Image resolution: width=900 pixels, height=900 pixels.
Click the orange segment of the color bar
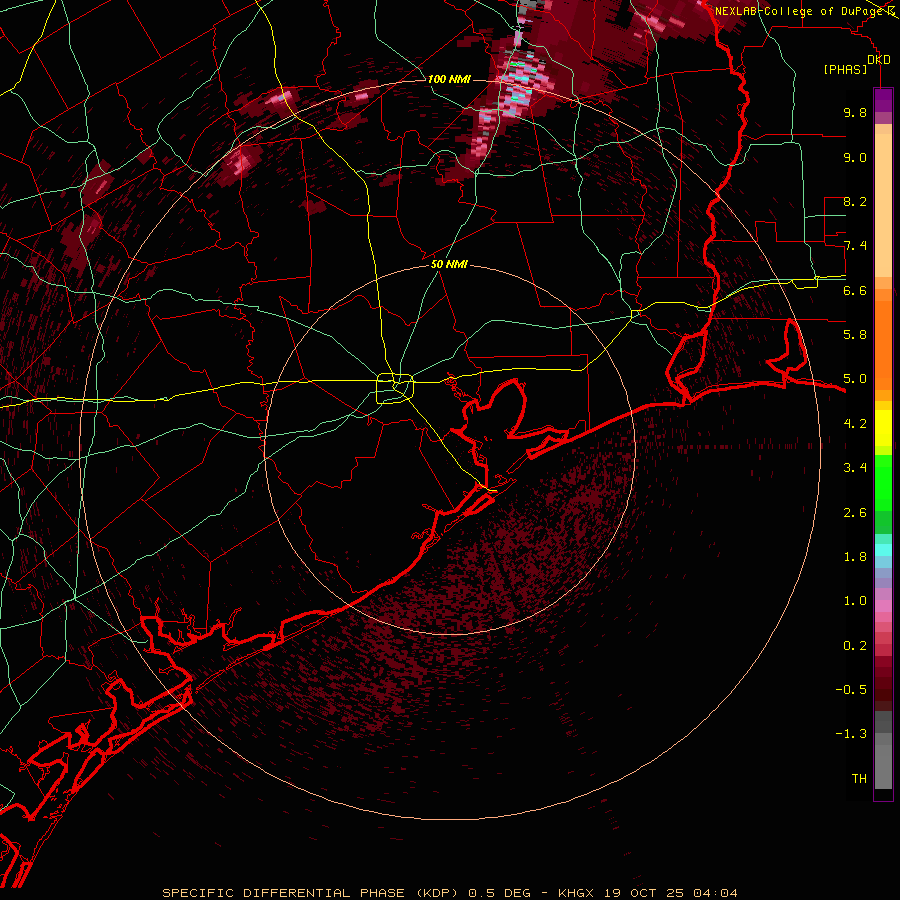coord(883,344)
